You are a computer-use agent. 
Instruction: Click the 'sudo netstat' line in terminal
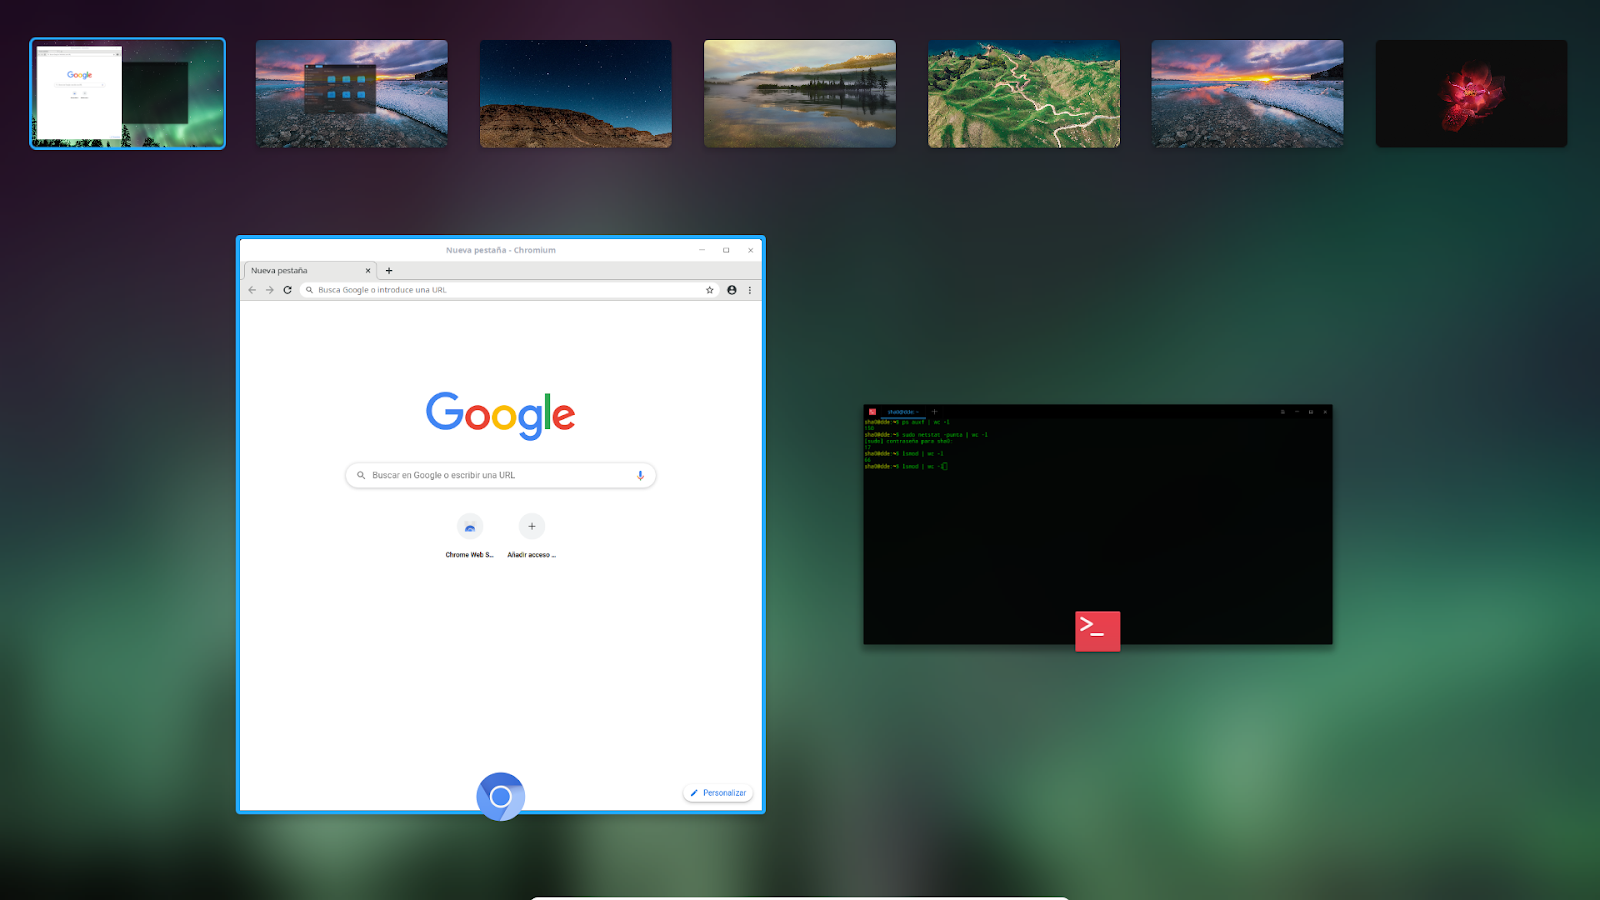(x=926, y=435)
